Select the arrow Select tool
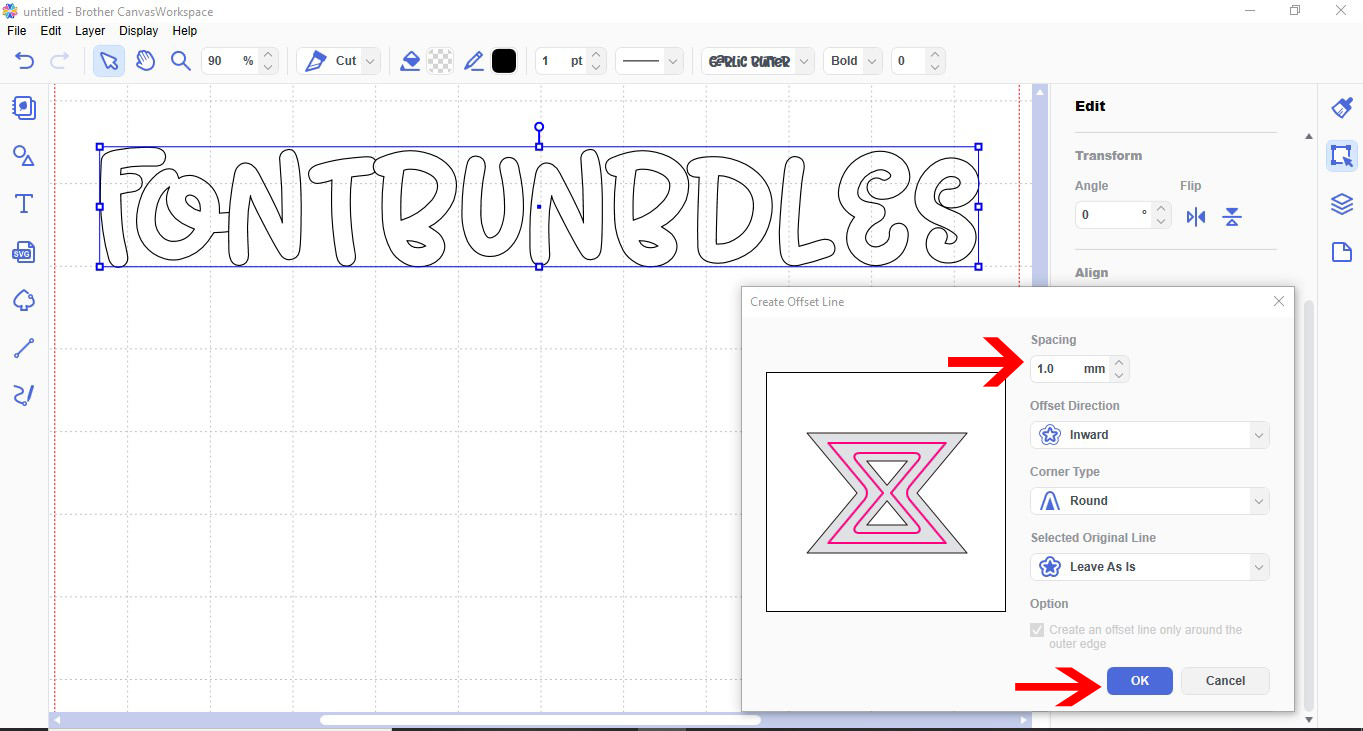The height and width of the screenshot is (731, 1363). coord(109,61)
